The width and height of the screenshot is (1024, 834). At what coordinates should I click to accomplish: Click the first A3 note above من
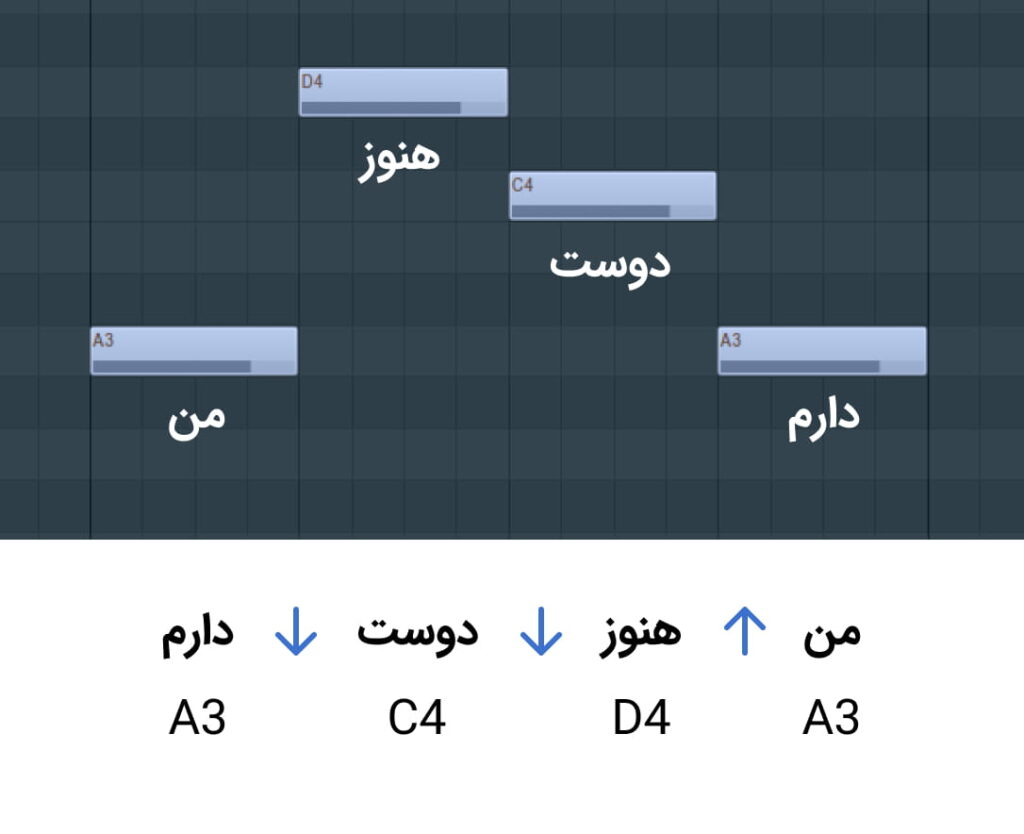(x=194, y=351)
